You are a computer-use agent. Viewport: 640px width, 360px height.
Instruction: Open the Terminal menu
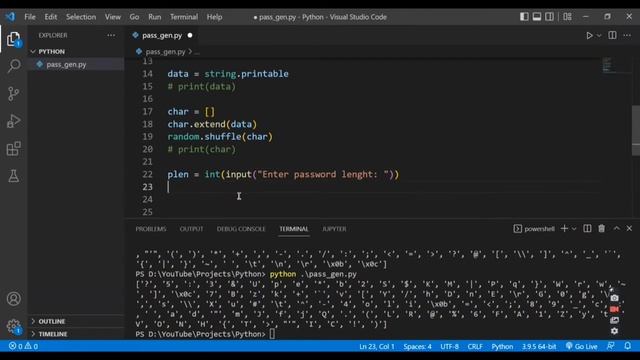pos(184,17)
